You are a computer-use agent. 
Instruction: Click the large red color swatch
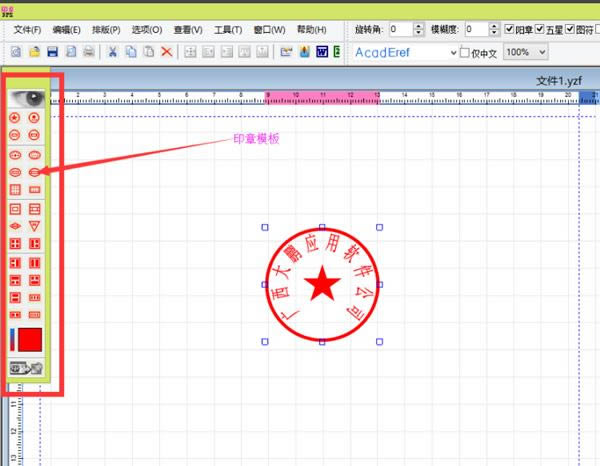pos(30,339)
